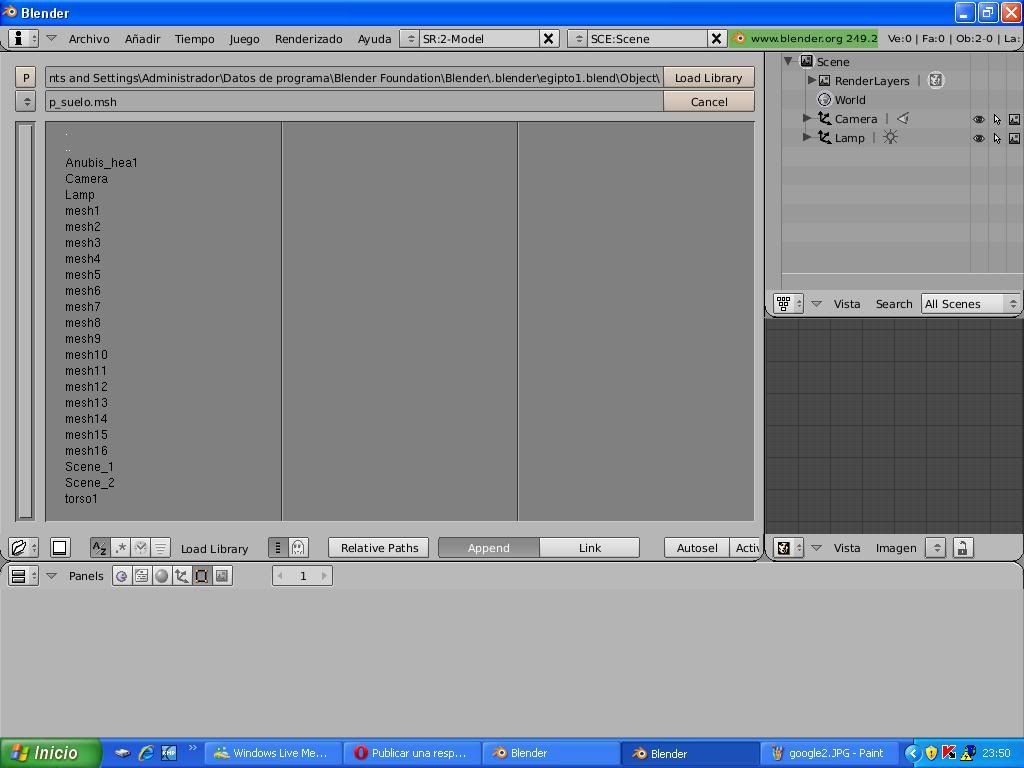Decrease the frame number with left arrow
This screenshot has width=1024, height=768.
(x=280, y=575)
